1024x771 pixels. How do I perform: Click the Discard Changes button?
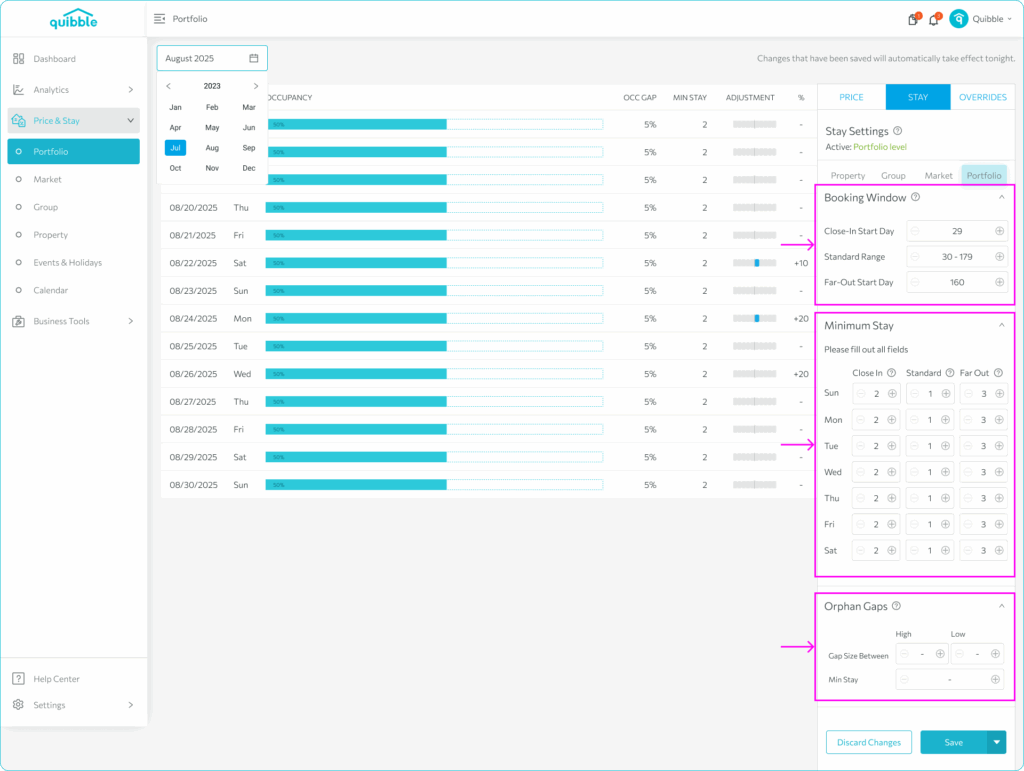tap(869, 742)
